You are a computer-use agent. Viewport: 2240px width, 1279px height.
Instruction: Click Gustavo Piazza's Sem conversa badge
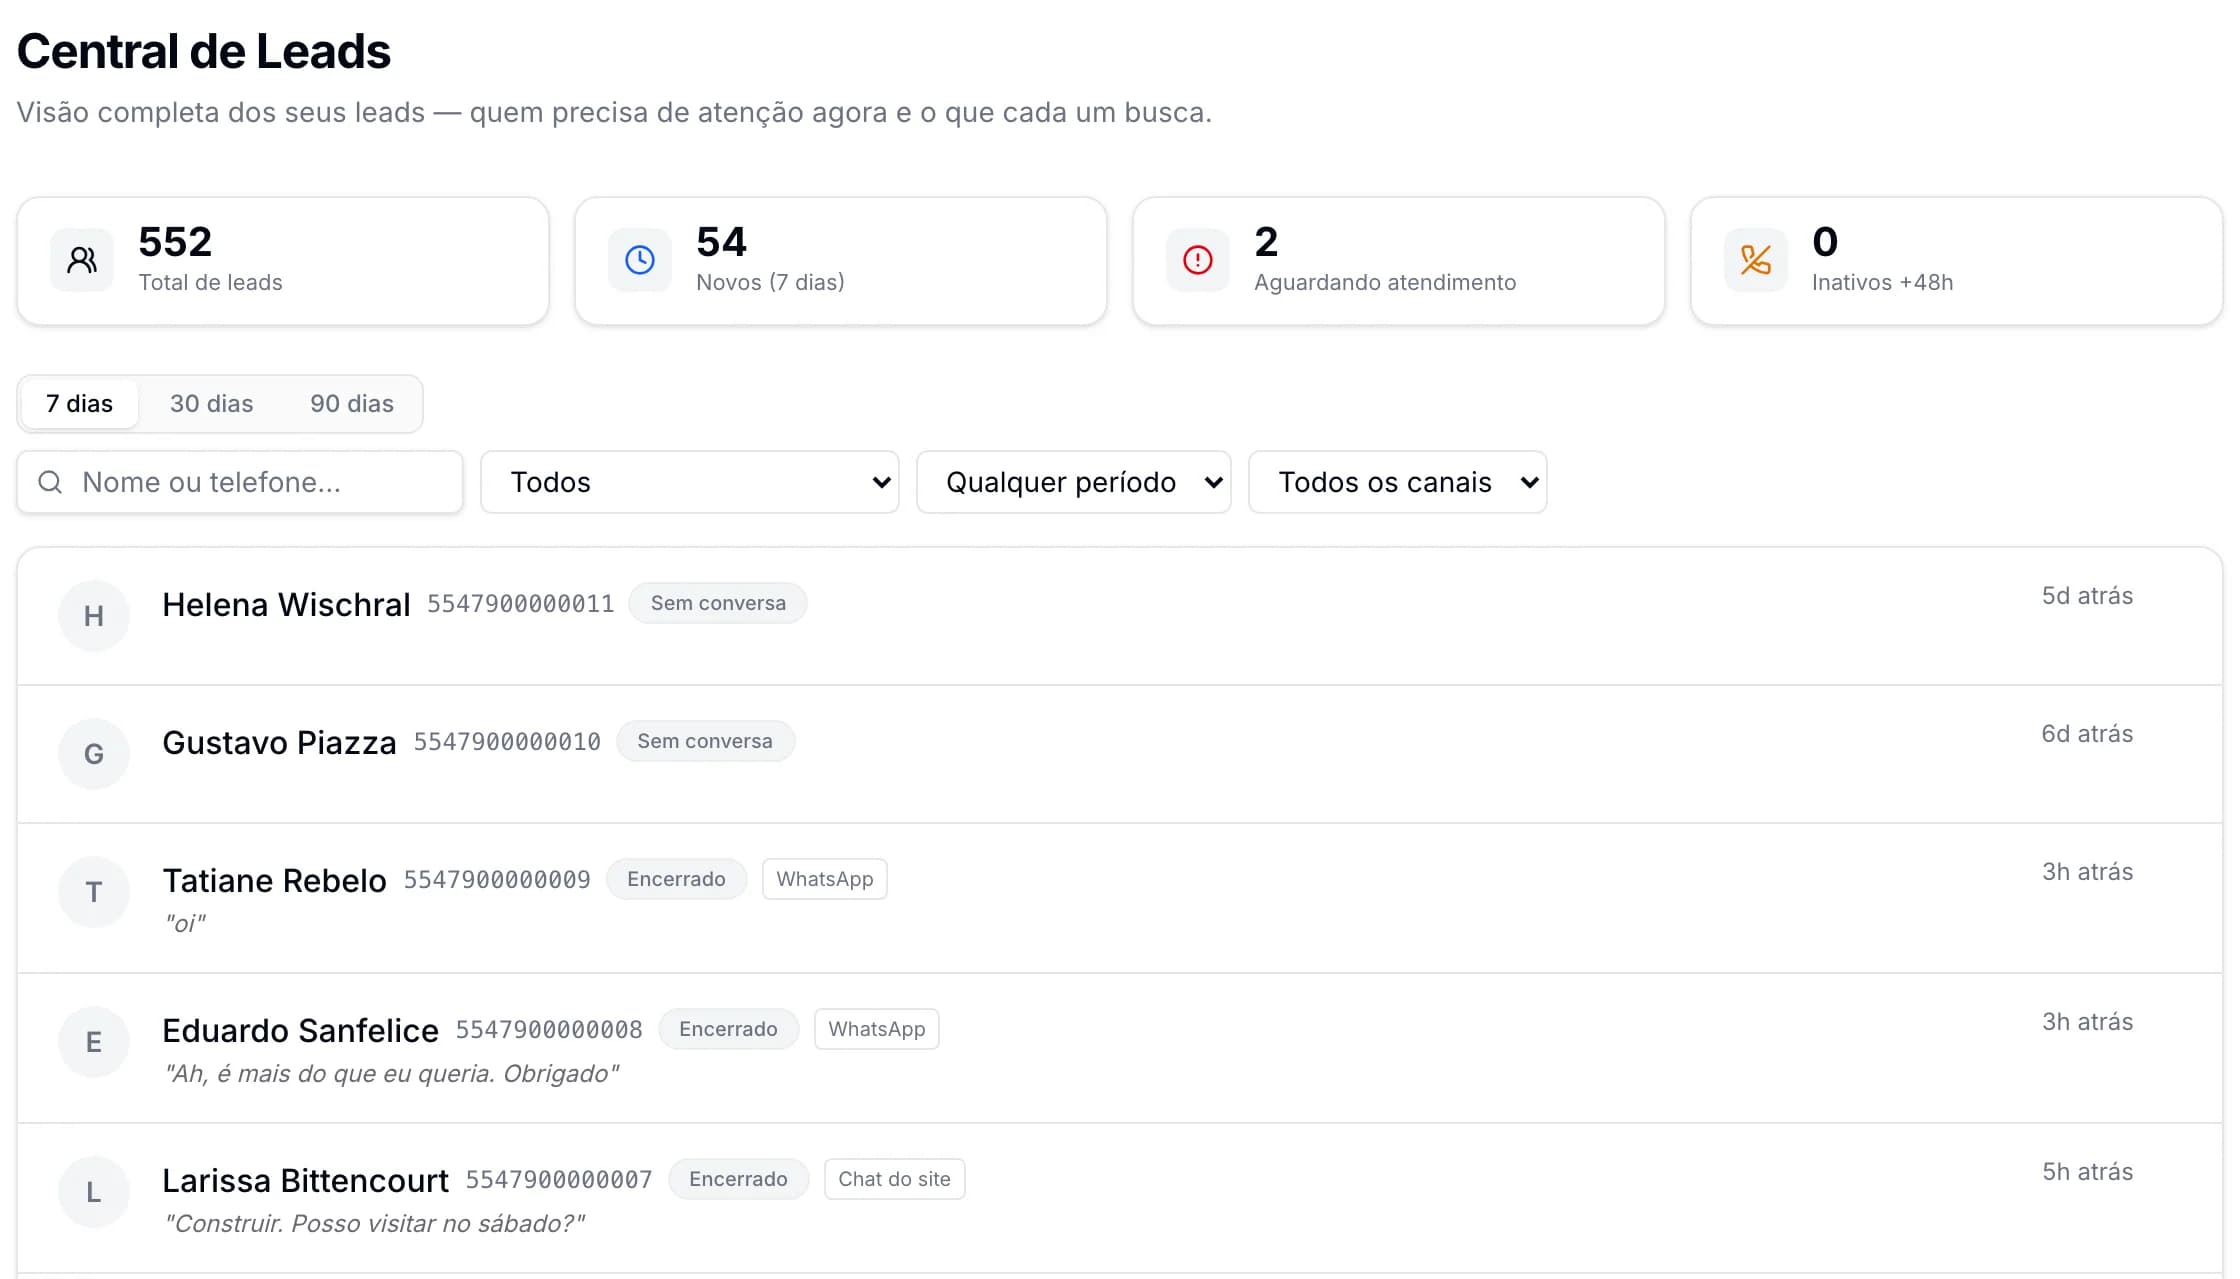click(705, 741)
